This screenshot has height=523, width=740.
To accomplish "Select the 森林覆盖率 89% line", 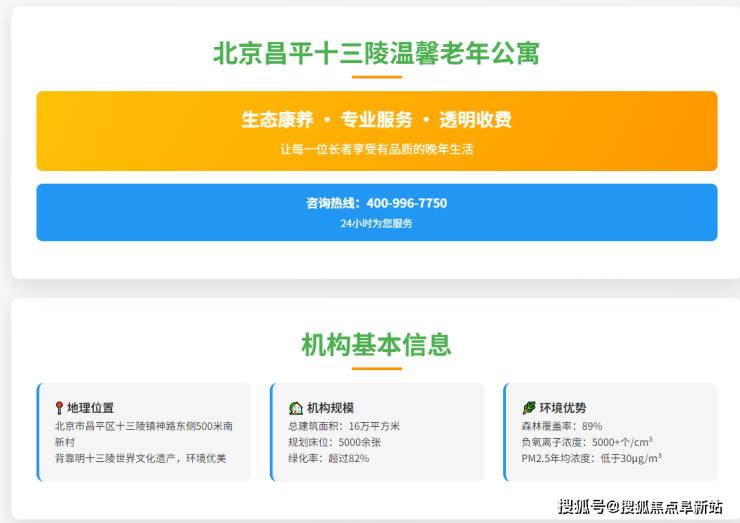I will pyautogui.click(x=561, y=426).
